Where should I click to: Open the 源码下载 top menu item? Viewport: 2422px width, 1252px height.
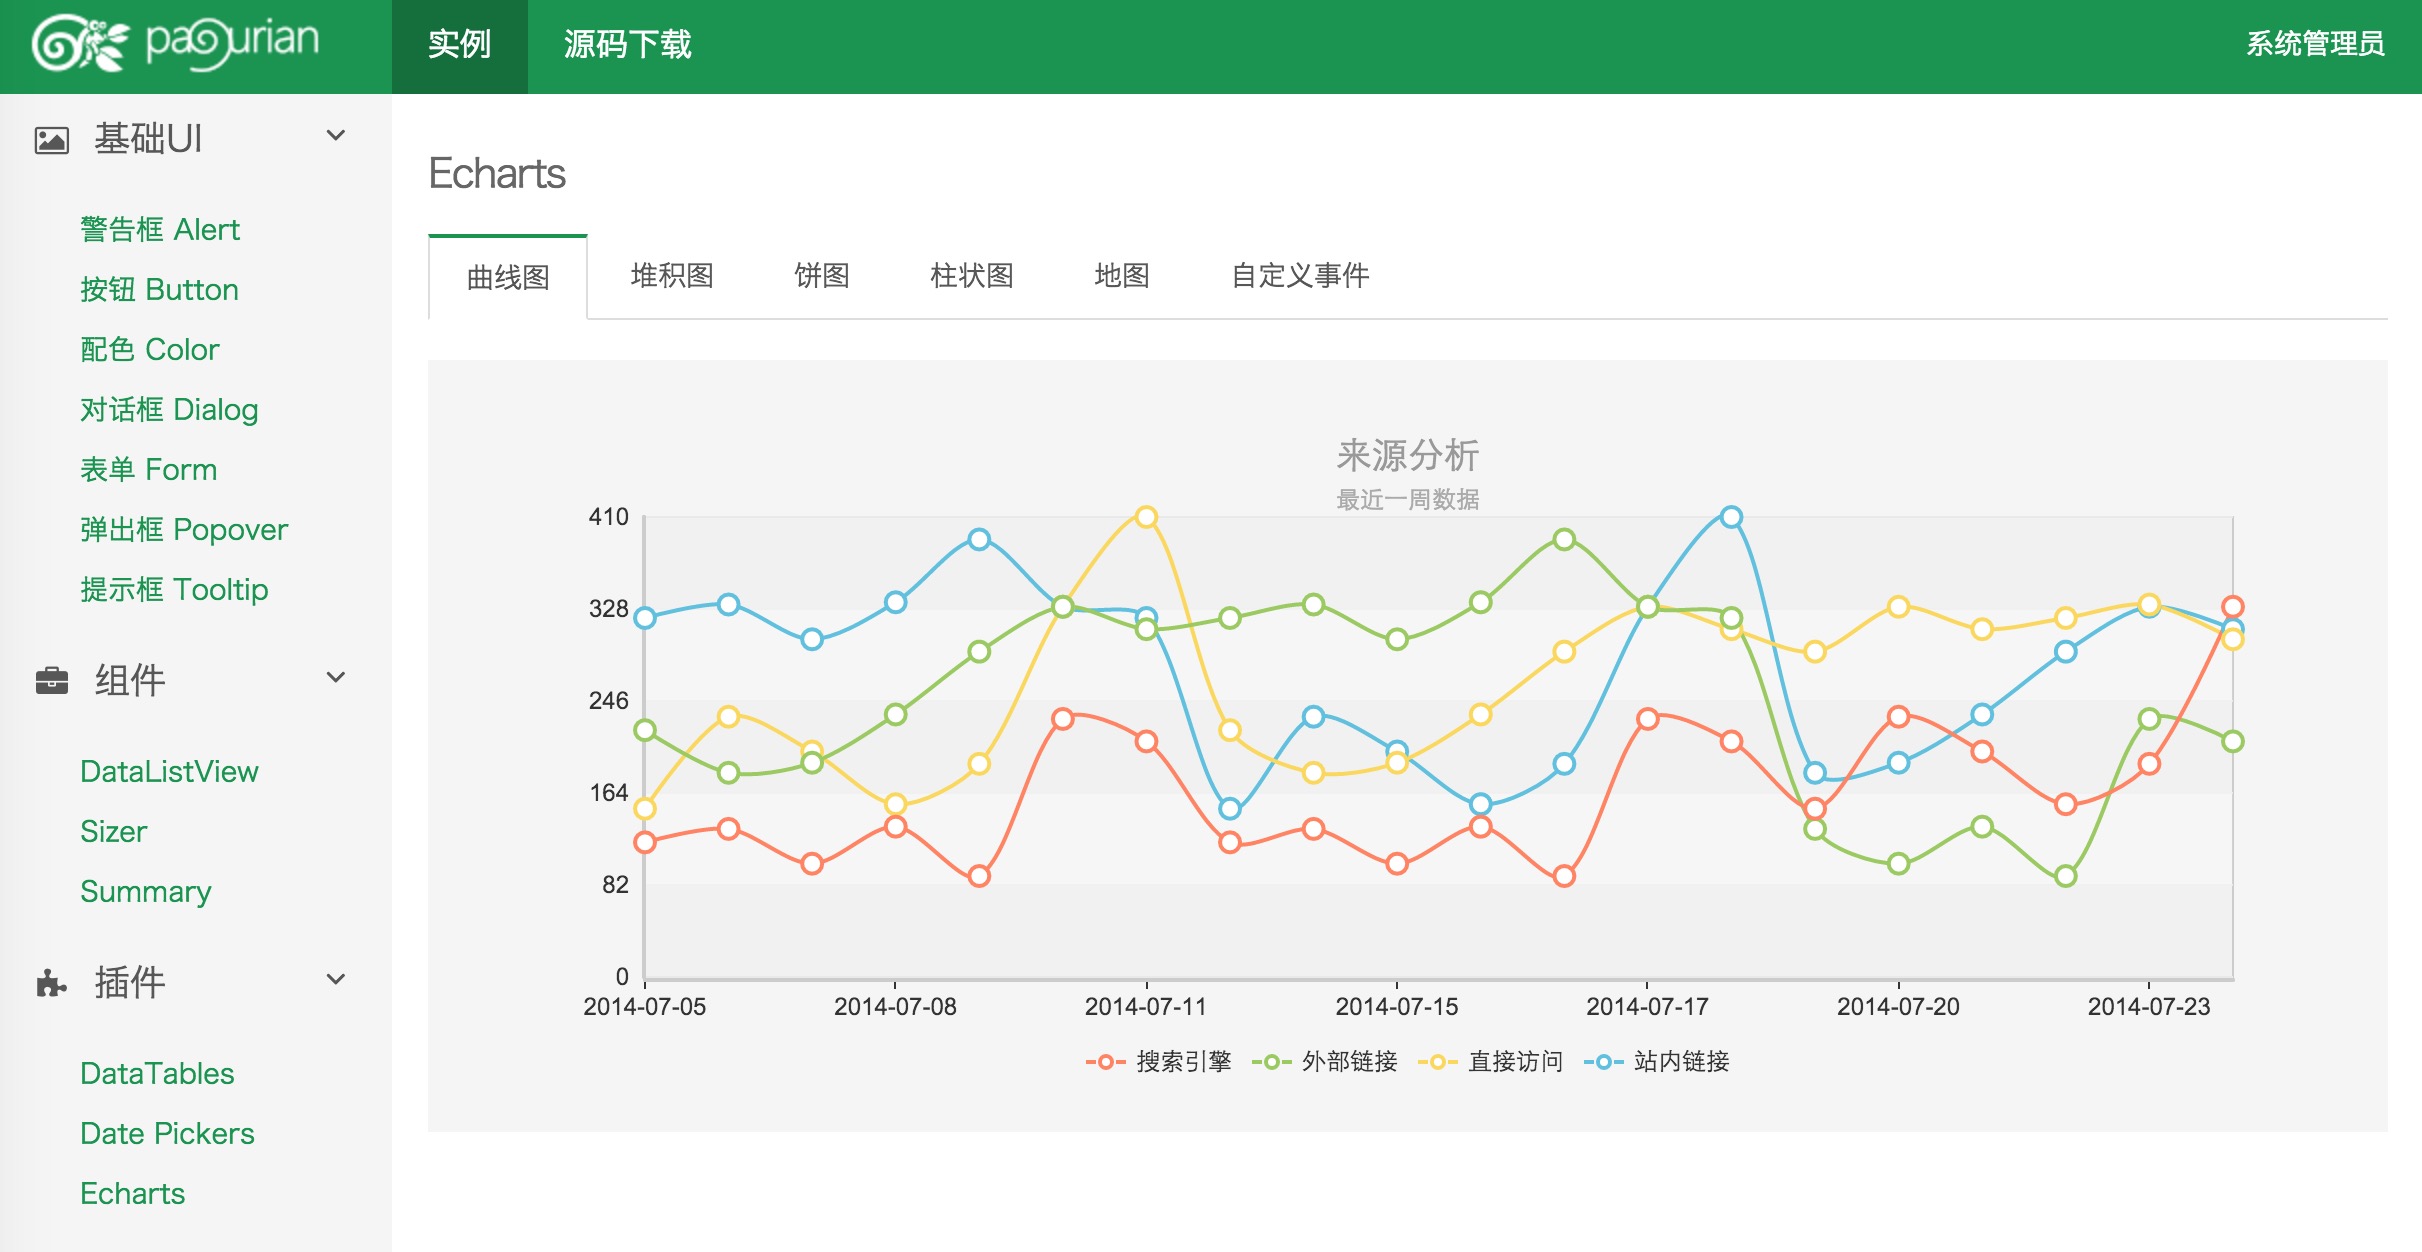[x=627, y=45]
